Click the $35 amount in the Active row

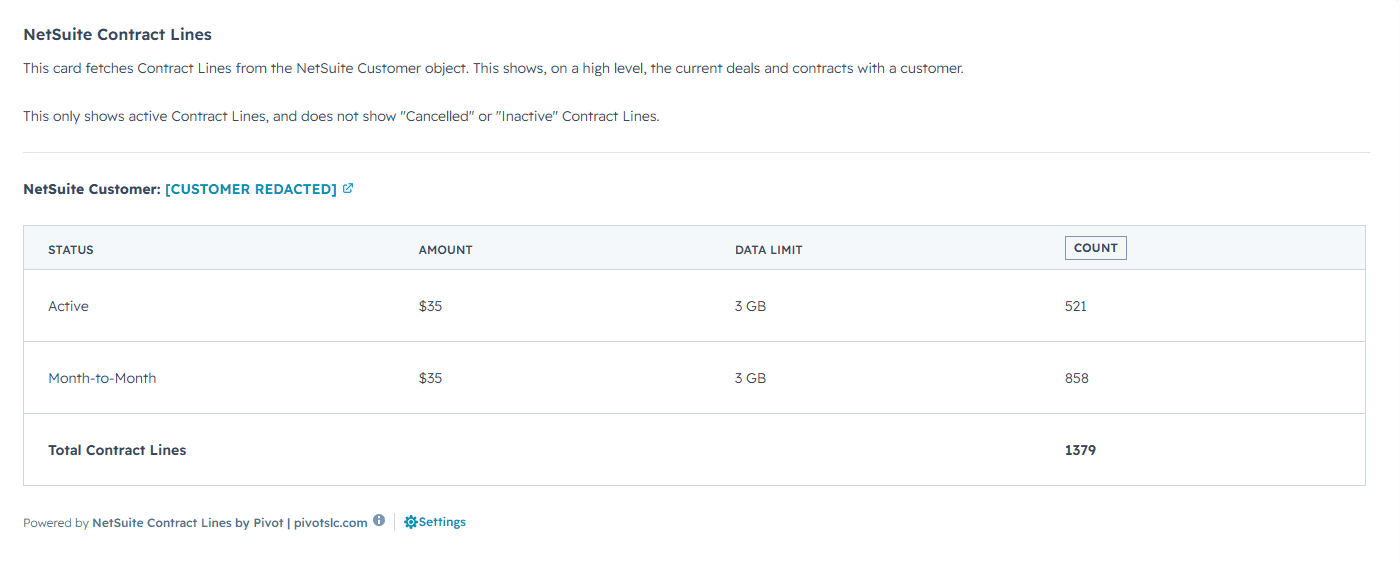[430, 306]
